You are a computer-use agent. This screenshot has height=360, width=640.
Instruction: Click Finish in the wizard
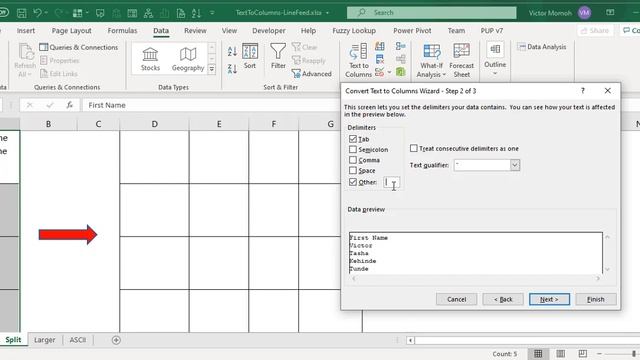click(x=596, y=299)
